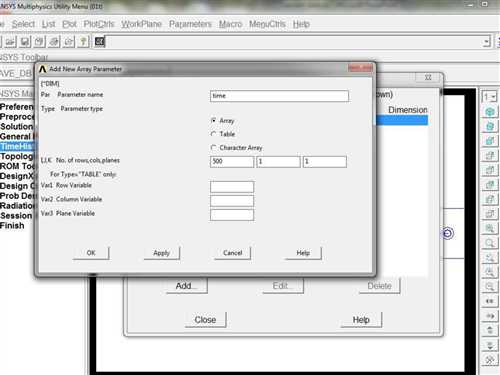500x375 pixels.
Task: Switch to Isometric view icon
Action: coord(490,112)
